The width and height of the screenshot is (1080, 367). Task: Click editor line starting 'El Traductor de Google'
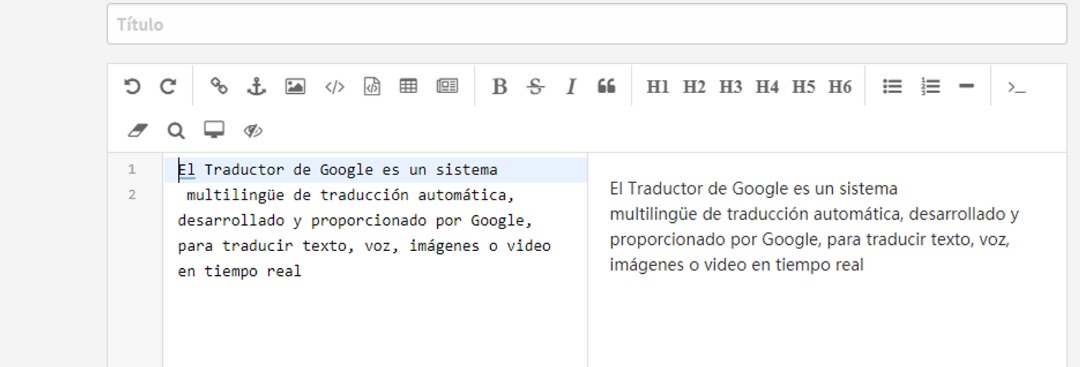[x=338, y=169]
